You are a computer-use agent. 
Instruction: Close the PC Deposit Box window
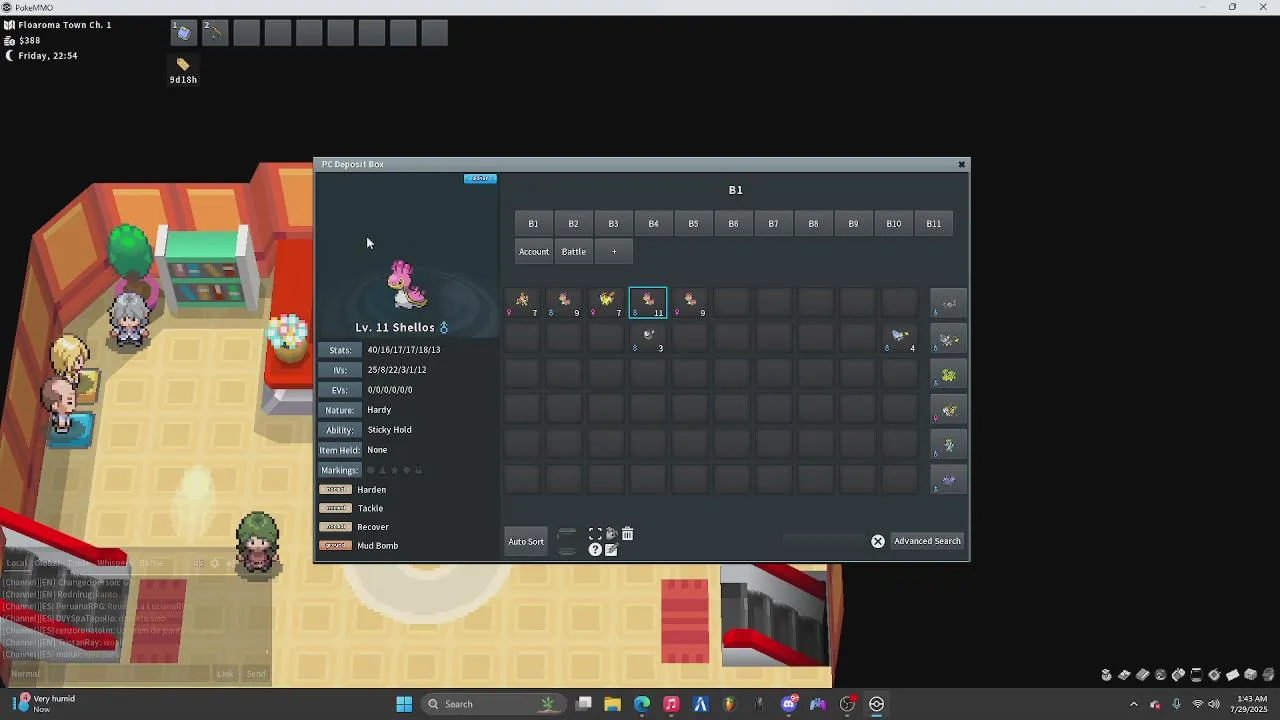click(x=962, y=164)
